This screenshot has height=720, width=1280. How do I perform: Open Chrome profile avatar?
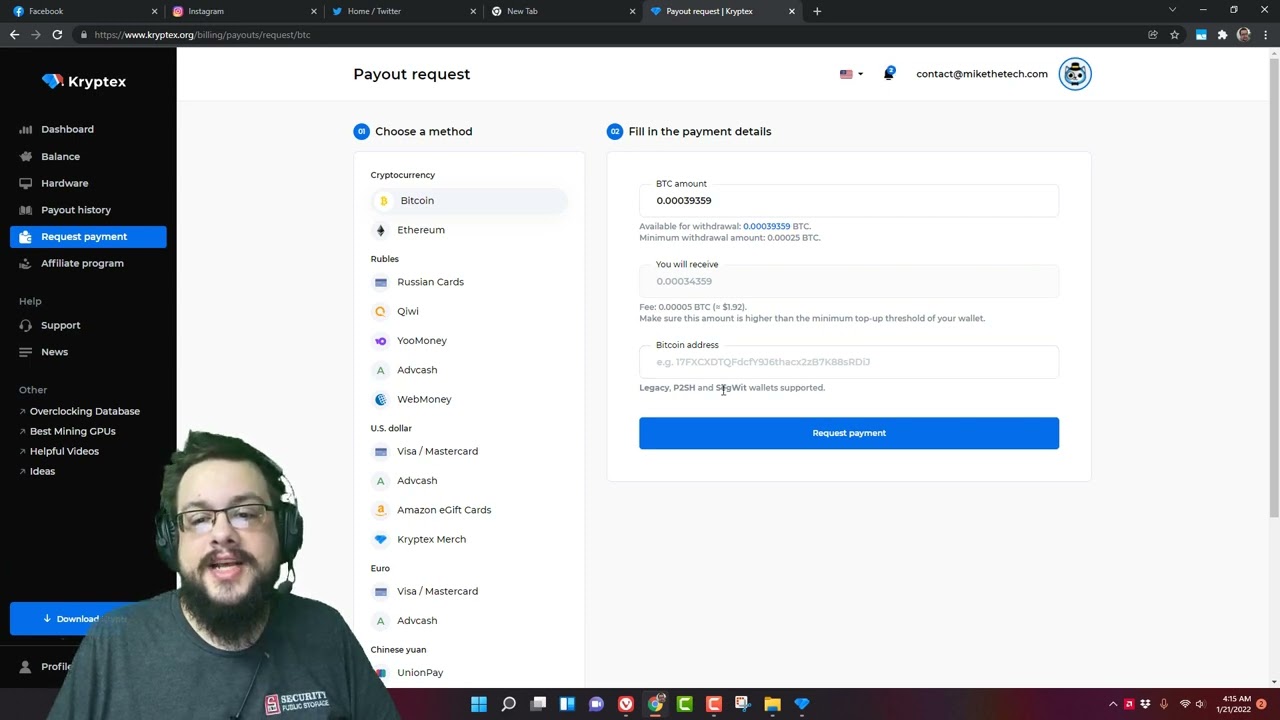pos(1244,35)
